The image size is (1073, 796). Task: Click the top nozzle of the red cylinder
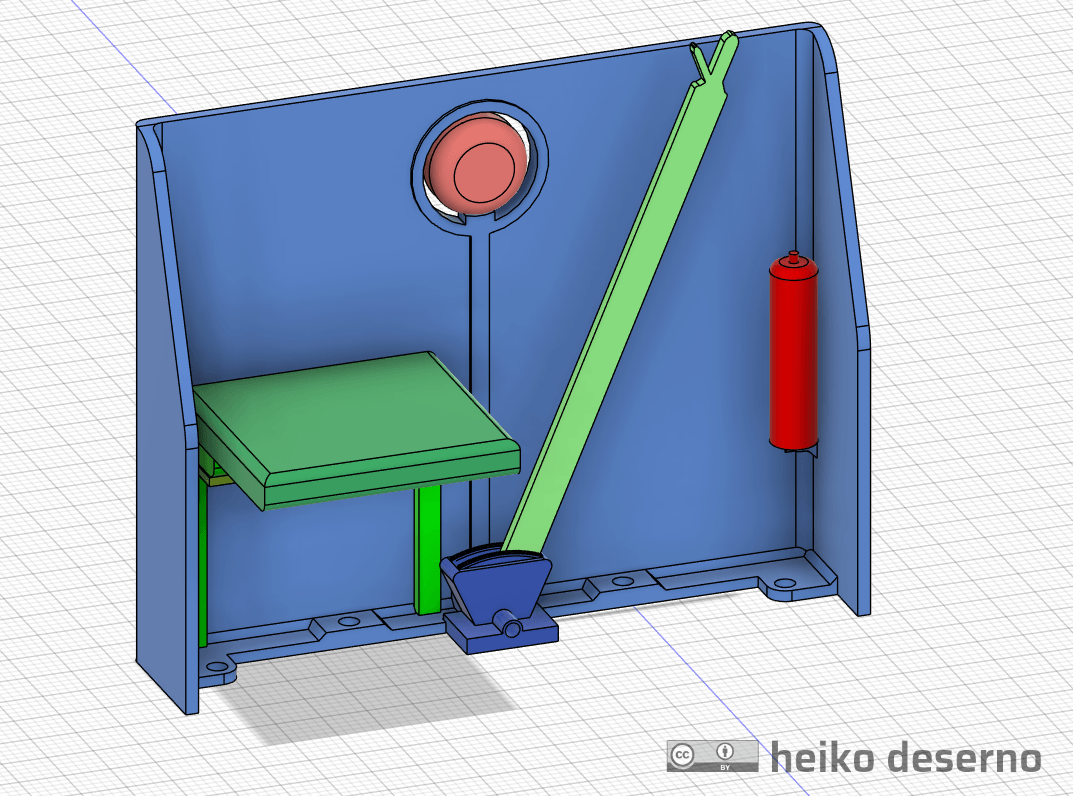794,257
